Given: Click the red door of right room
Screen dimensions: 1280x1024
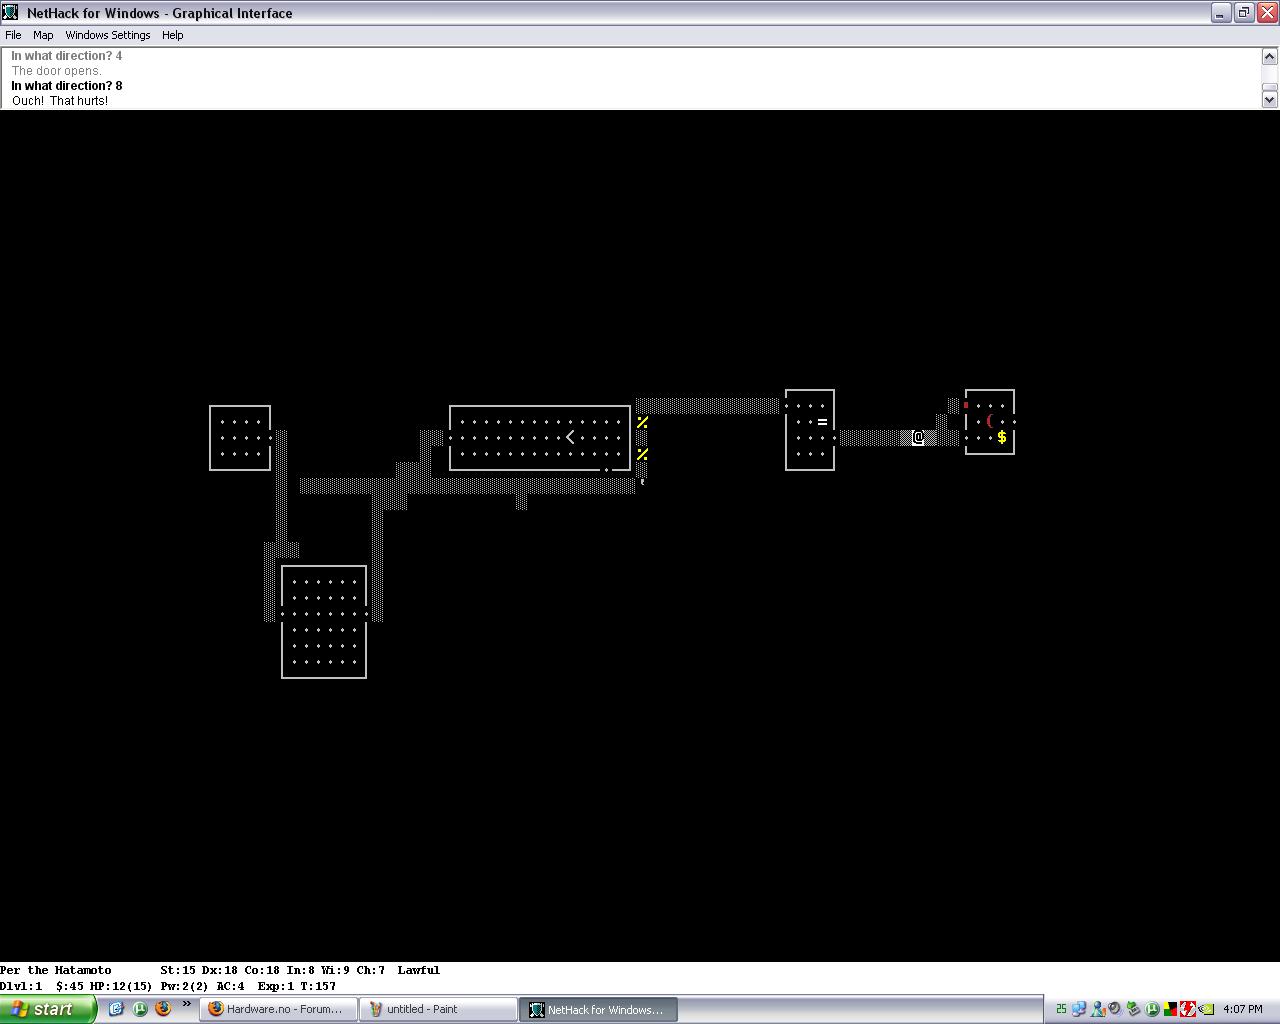Looking at the screenshot, I should point(966,405).
